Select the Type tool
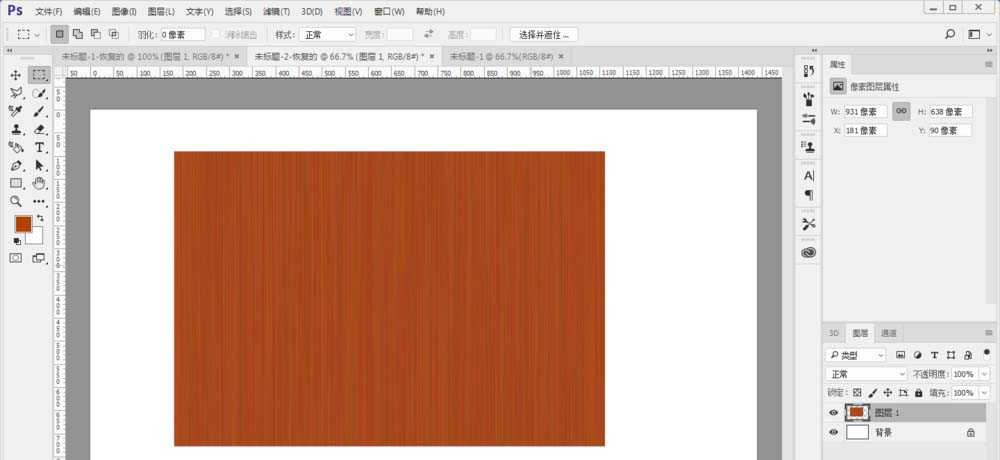Viewport: 1000px width, 460px height. (40, 147)
